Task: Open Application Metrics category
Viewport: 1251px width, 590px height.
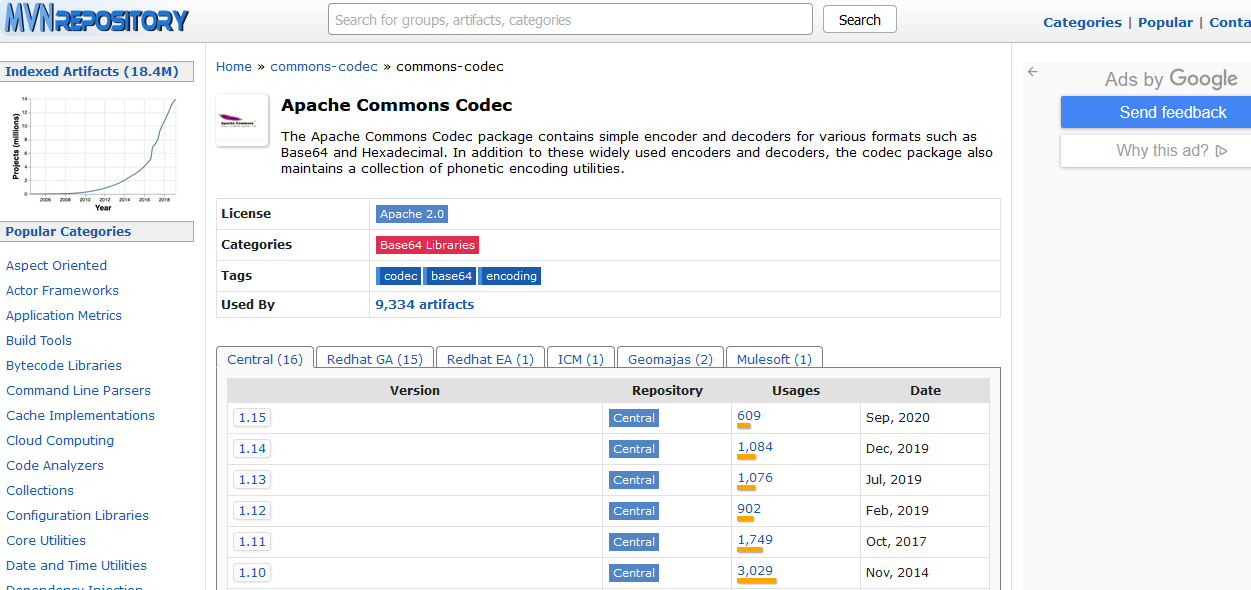Action: pos(64,316)
